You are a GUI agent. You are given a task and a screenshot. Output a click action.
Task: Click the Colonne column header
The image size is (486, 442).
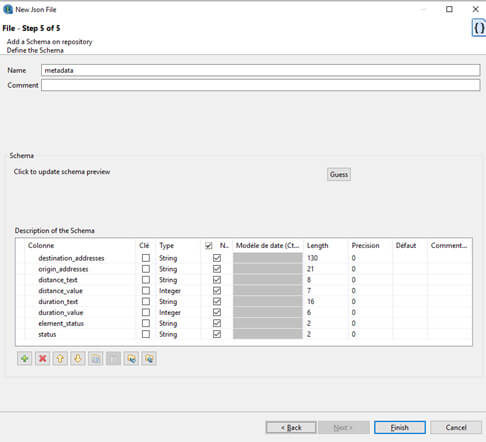(x=41, y=246)
